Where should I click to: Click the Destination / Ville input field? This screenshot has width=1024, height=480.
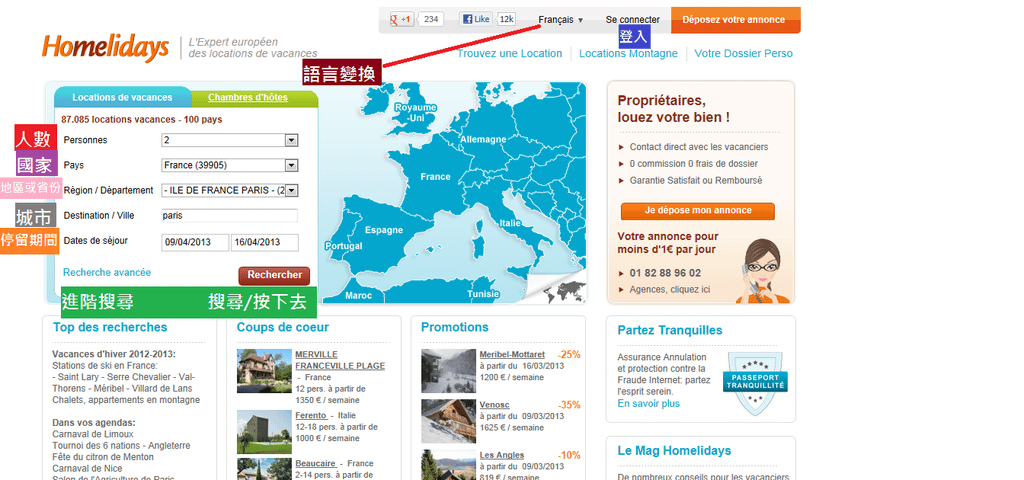[x=230, y=216]
